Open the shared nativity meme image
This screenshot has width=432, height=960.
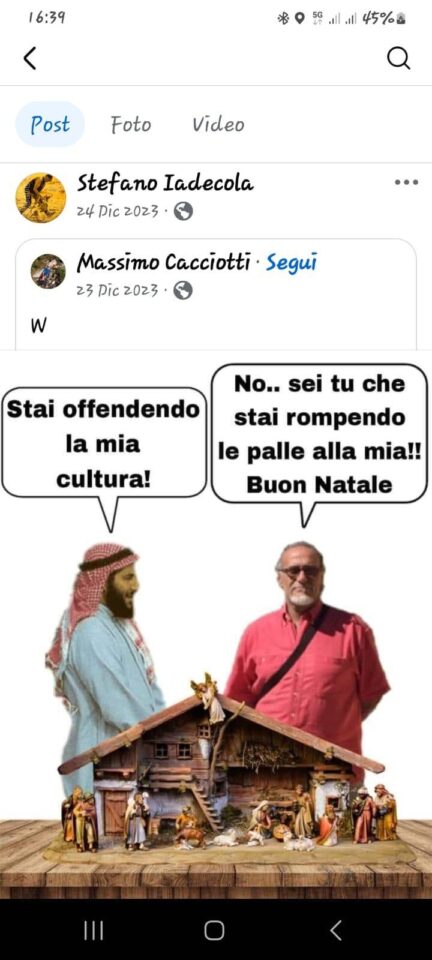coord(216,624)
